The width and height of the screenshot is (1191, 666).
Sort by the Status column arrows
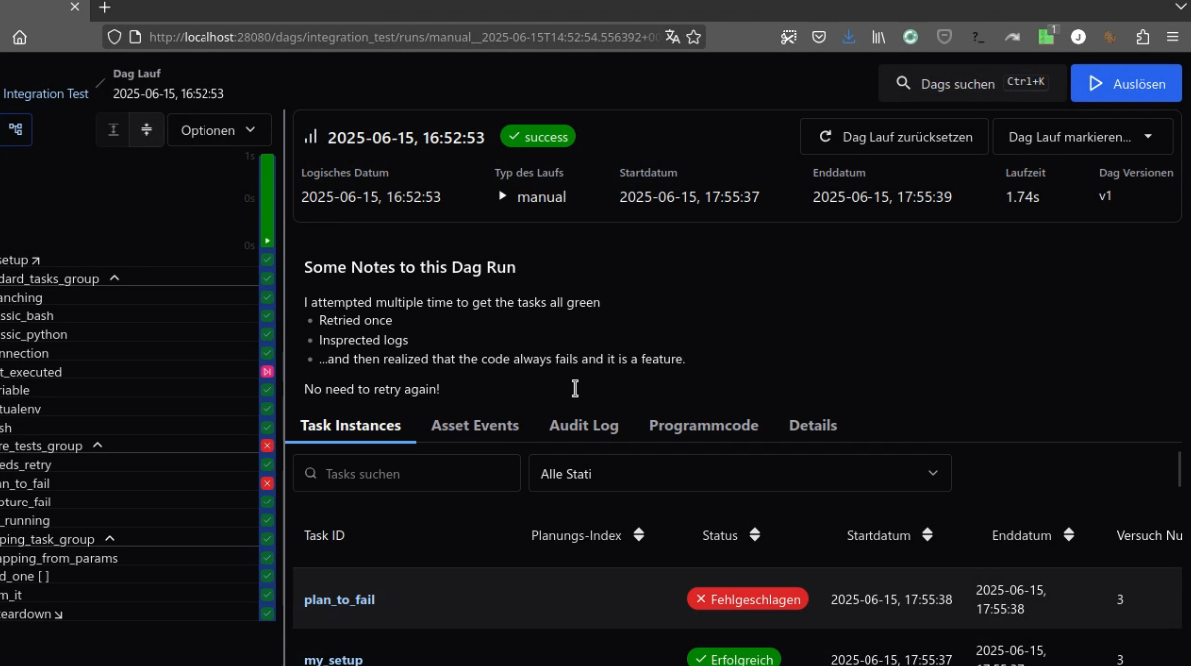coord(754,535)
